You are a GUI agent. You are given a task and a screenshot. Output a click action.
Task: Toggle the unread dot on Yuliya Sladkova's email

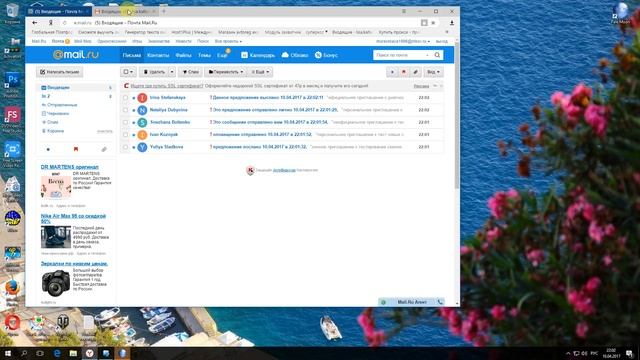(134, 147)
